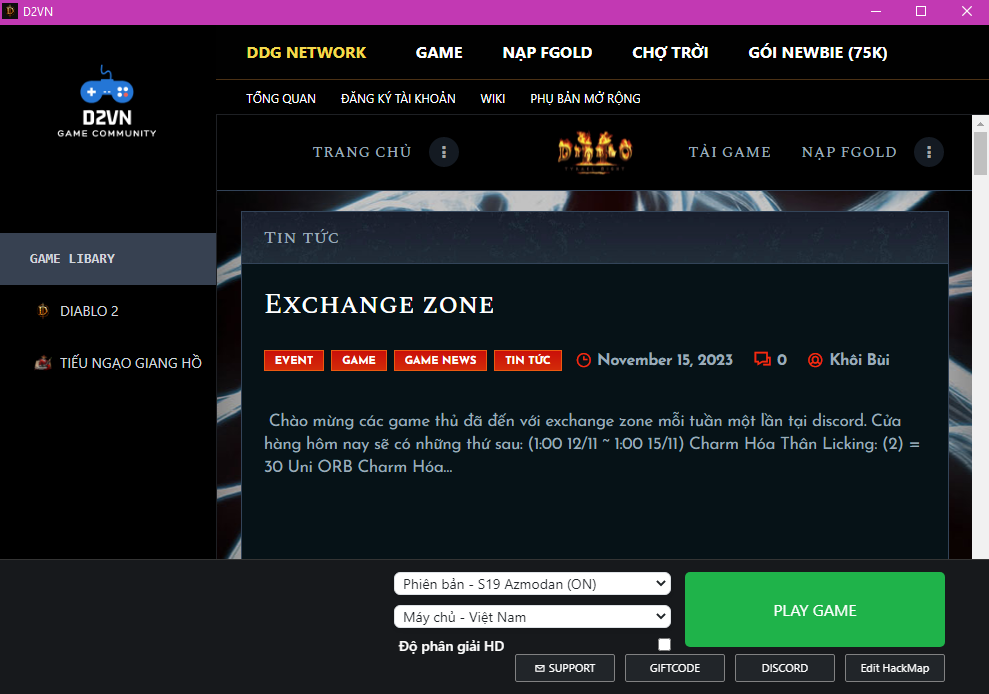Enable the Độ phân giải HD checkbox
Screen dimensions: 989x694
point(664,645)
